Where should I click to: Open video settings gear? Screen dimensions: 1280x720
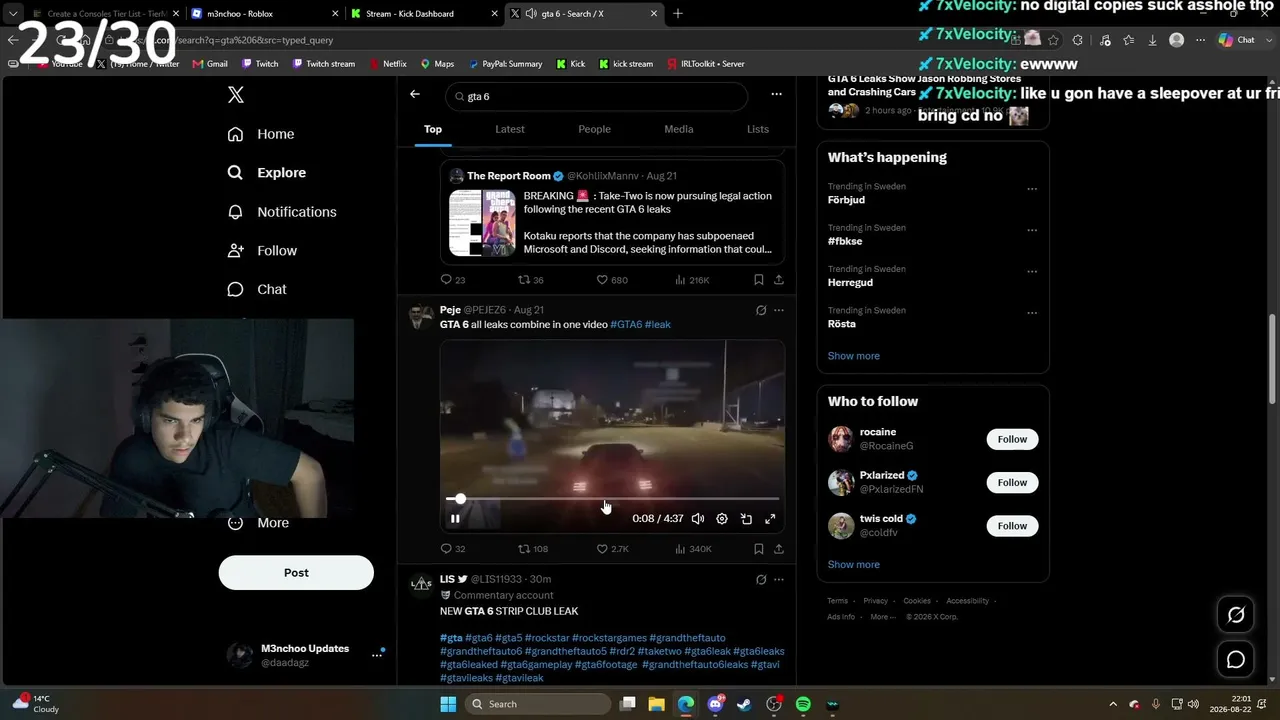click(722, 519)
